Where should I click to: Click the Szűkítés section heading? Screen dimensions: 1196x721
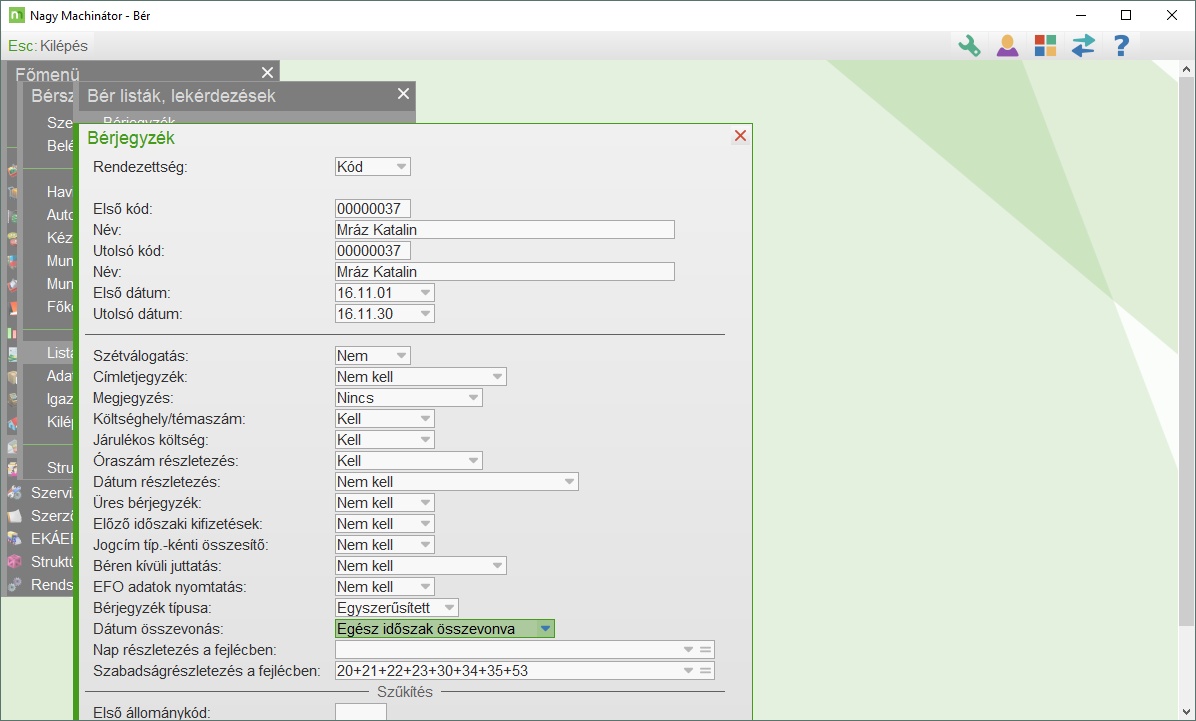click(405, 692)
